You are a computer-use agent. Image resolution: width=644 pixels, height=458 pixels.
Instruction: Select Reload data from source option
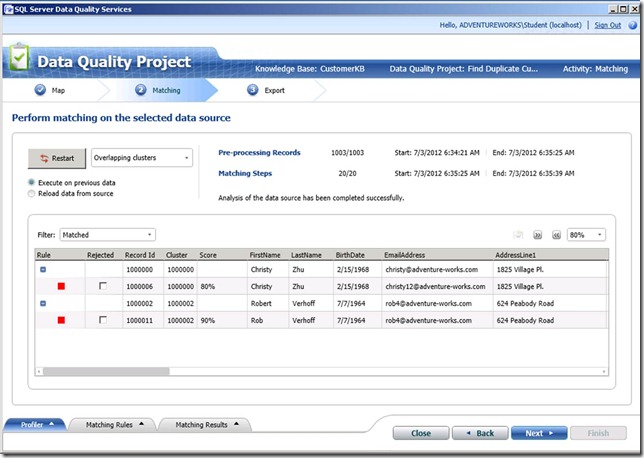[32, 194]
